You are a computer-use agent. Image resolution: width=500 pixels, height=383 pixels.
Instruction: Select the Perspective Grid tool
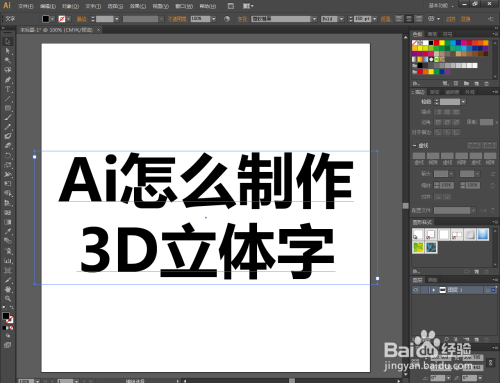[x=8, y=203]
